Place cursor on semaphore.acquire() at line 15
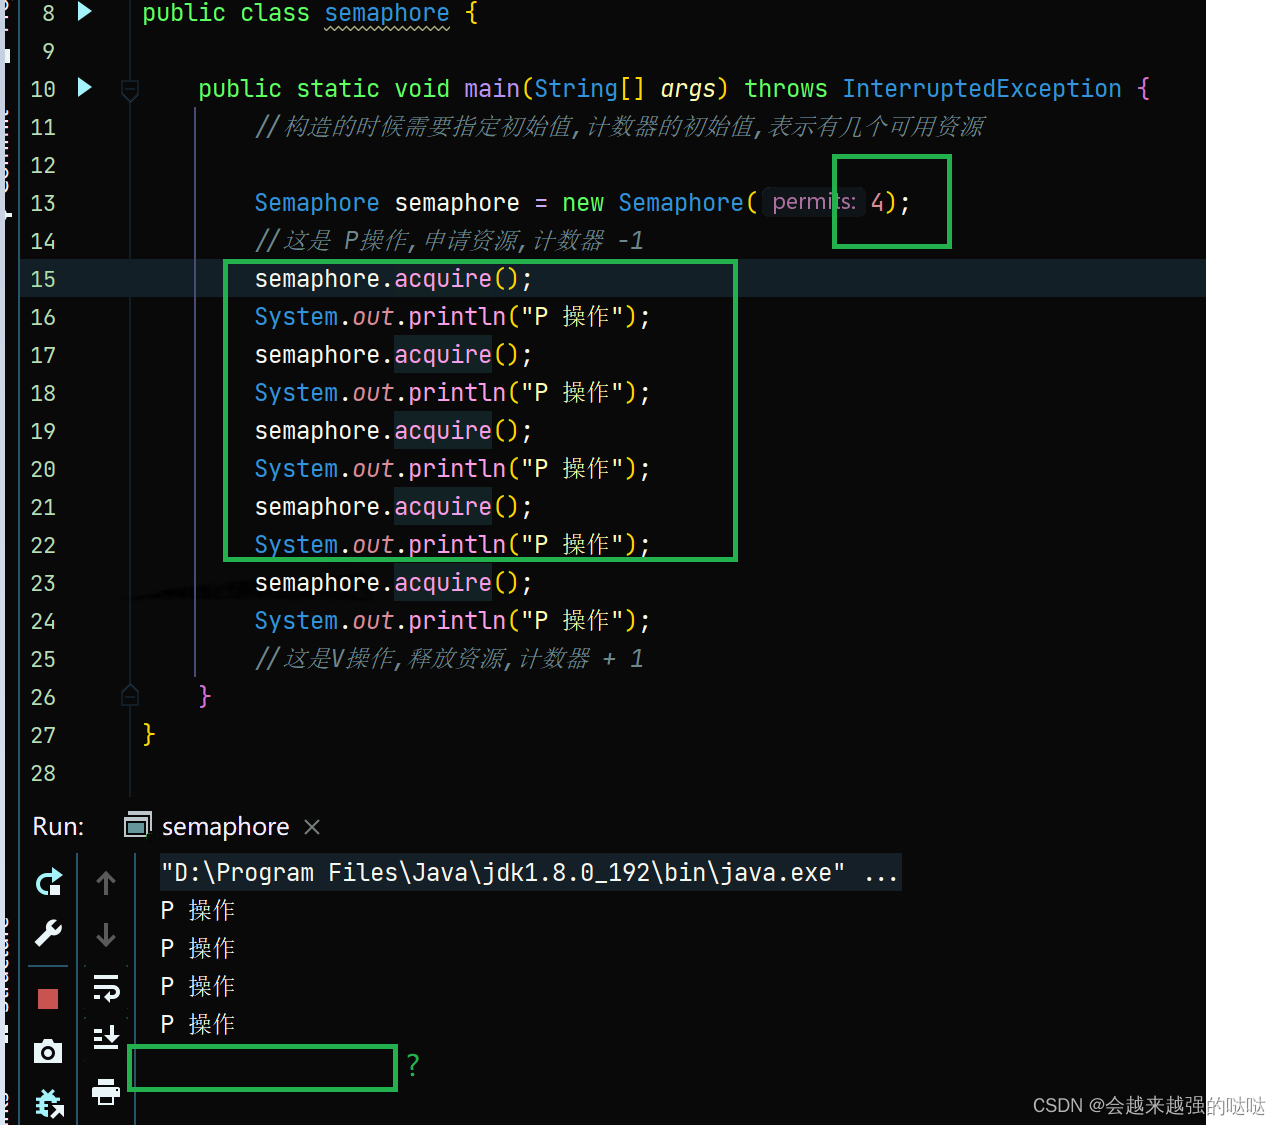The width and height of the screenshot is (1281, 1125). coord(393,279)
